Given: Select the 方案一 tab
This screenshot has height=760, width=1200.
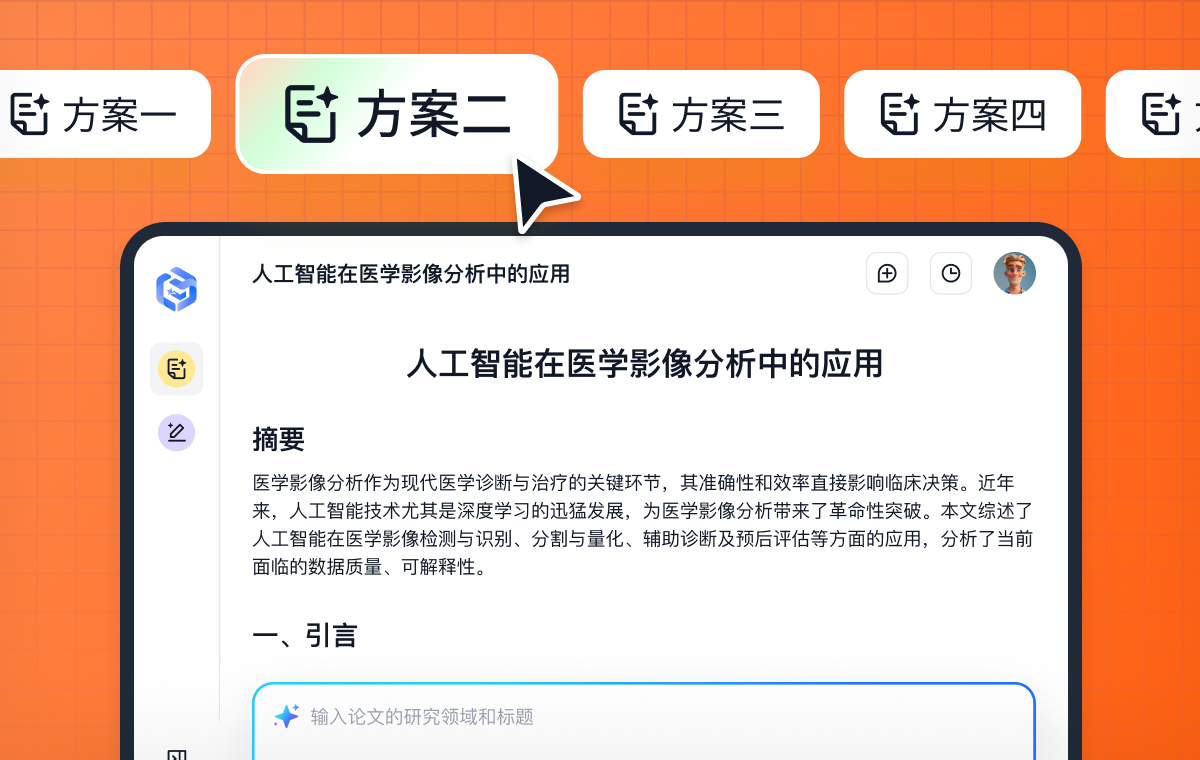Looking at the screenshot, I should pos(100,114).
